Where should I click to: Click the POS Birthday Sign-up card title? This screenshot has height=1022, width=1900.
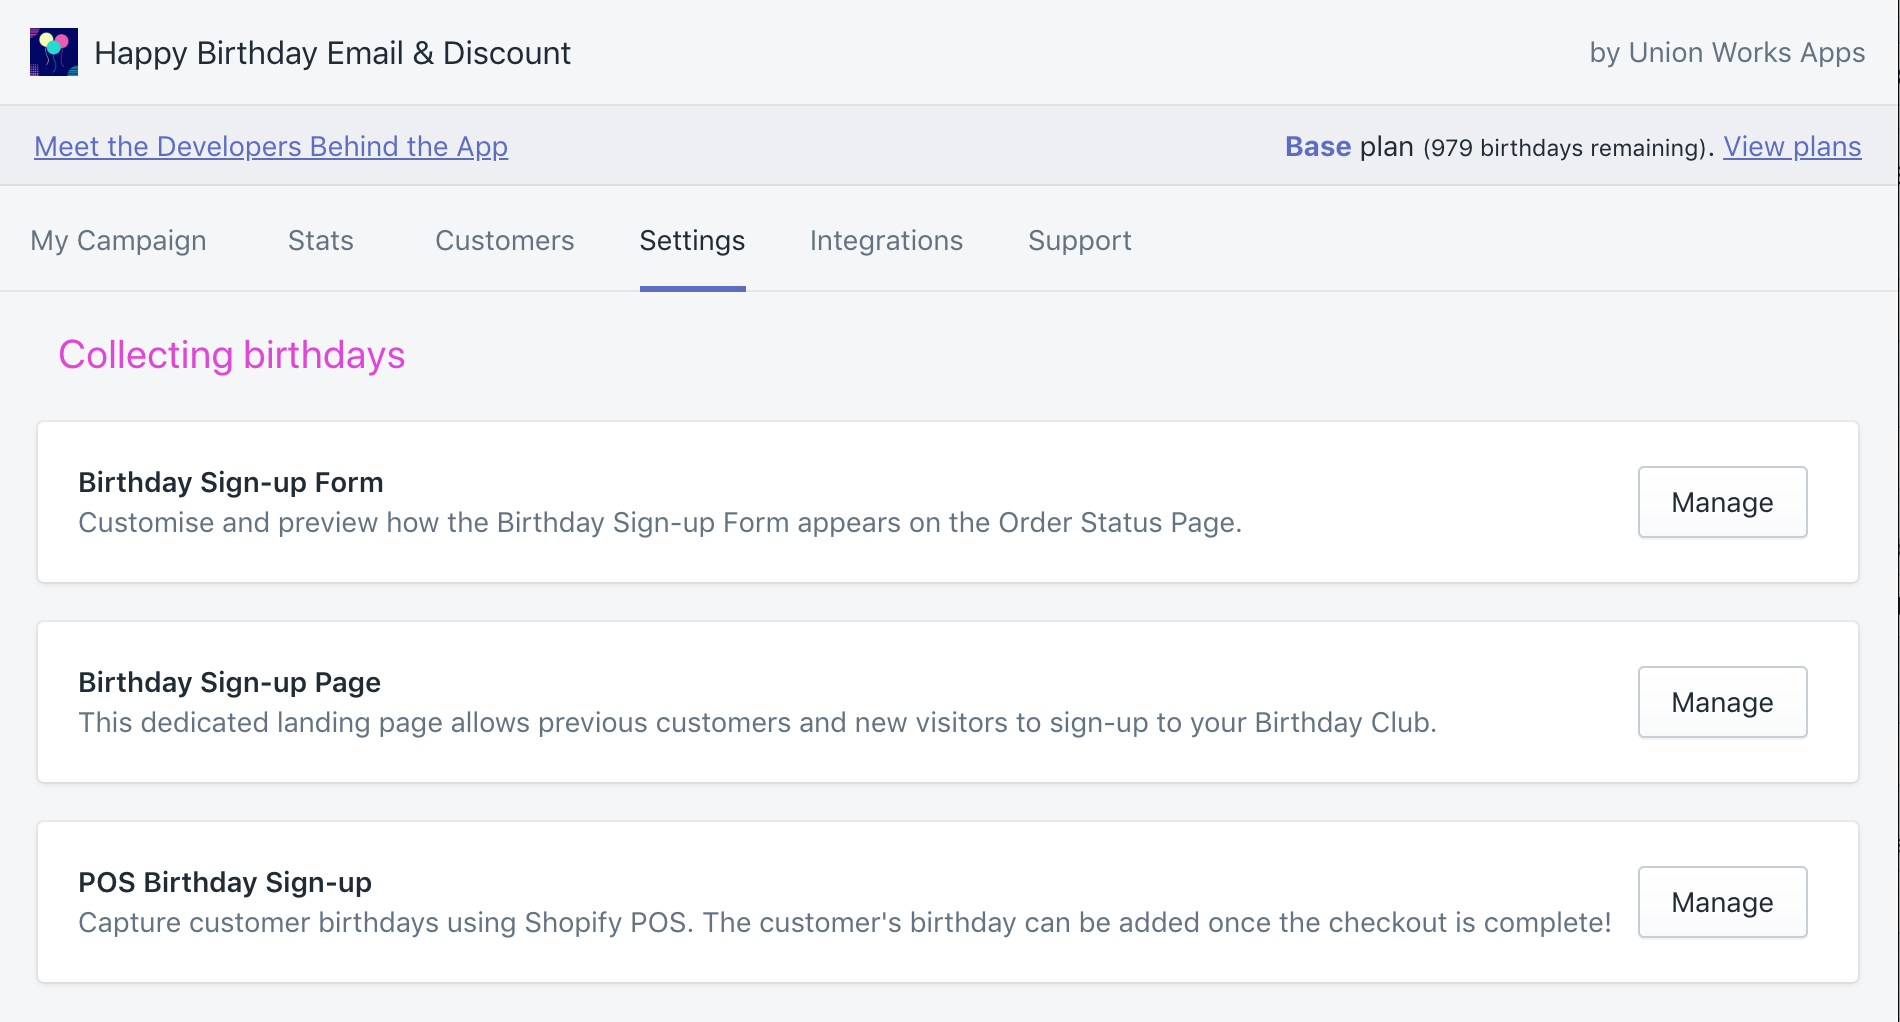(x=224, y=882)
